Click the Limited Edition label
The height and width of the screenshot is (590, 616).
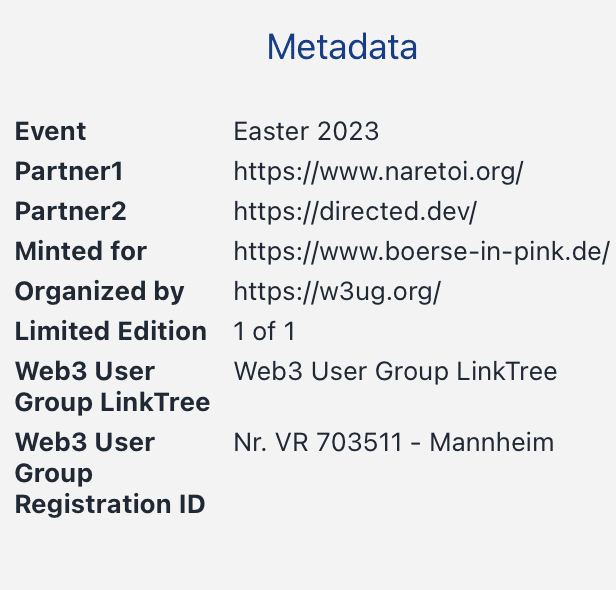click(x=111, y=331)
